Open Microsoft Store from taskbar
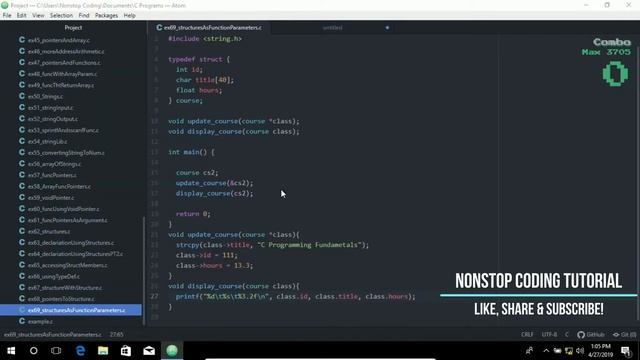This screenshot has width=640, height=360. coord(126,351)
